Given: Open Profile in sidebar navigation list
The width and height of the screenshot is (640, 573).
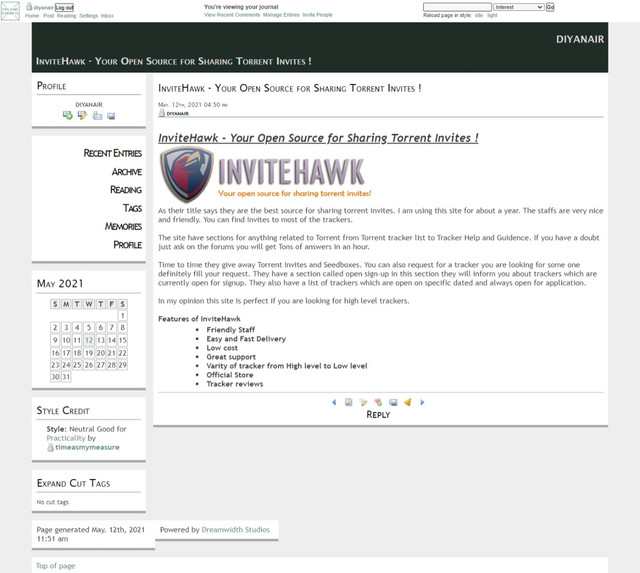Looking at the screenshot, I should 128,244.
